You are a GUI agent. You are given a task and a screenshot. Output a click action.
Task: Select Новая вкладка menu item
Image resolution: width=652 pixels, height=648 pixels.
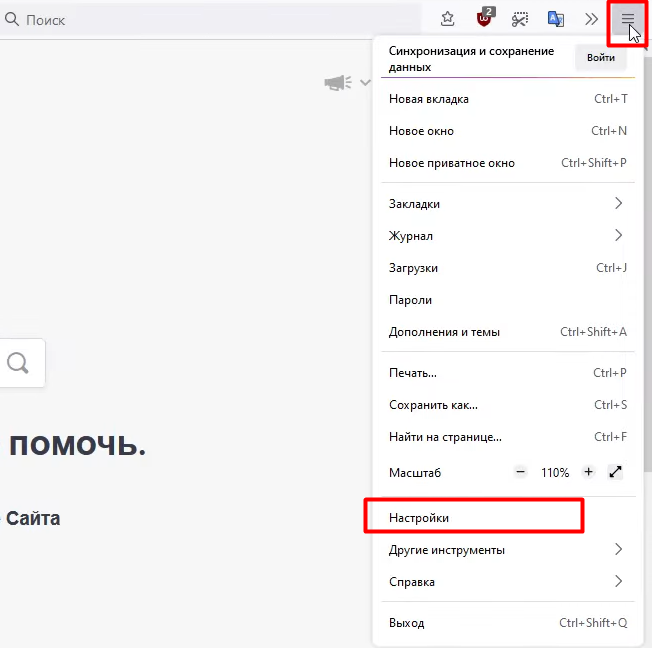point(508,99)
